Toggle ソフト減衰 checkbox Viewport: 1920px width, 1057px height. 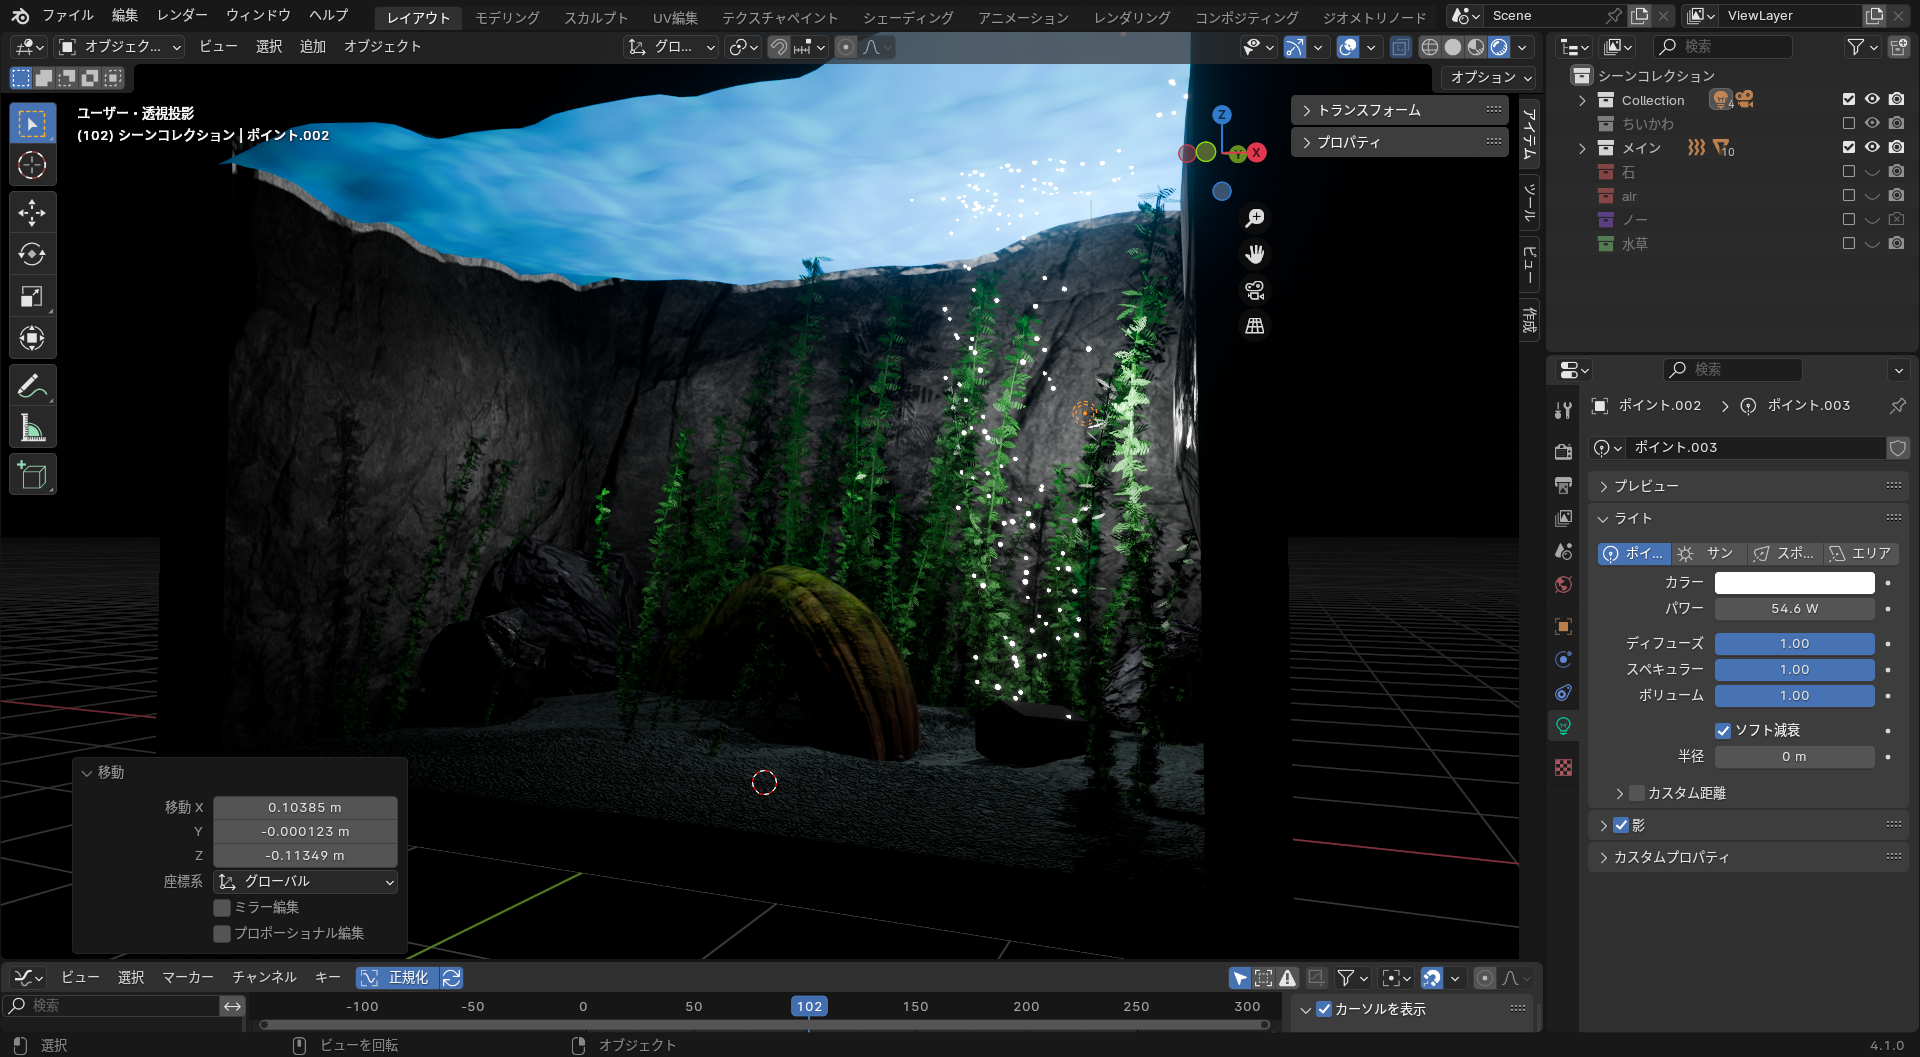point(1723,730)
